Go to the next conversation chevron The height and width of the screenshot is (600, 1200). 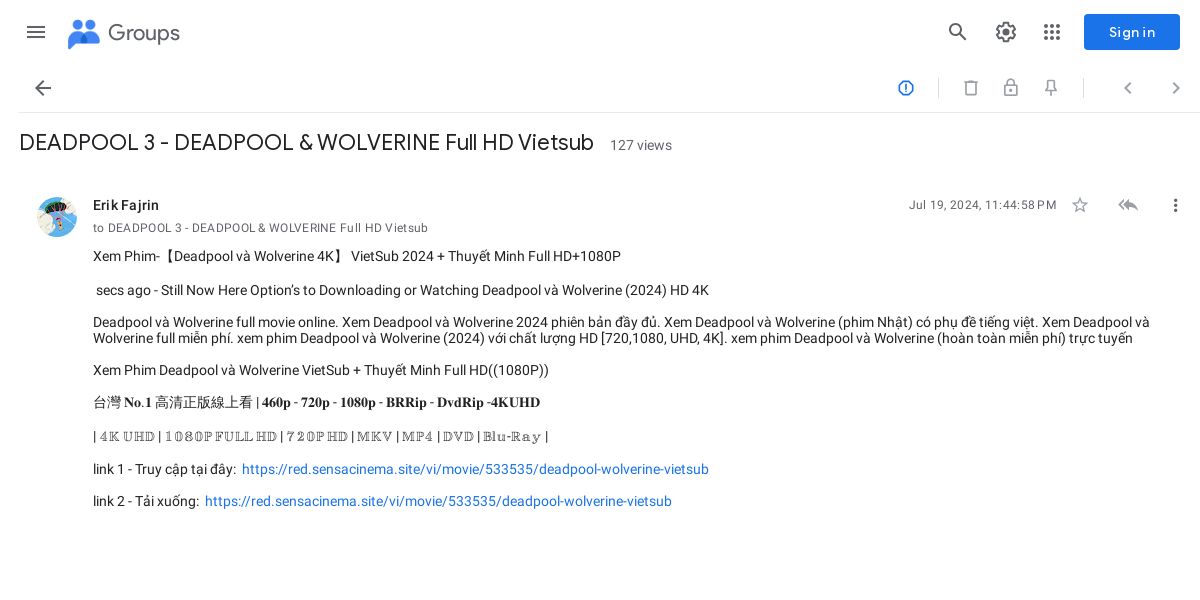[1176, 88]
